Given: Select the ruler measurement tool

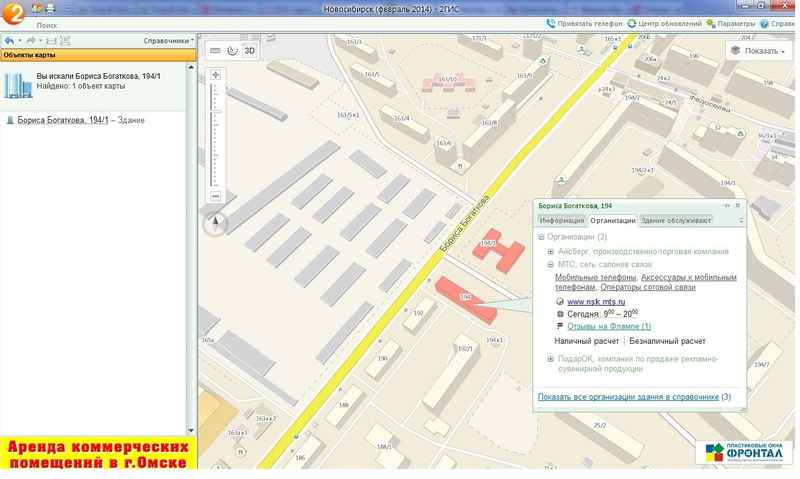Looking at the screenshot, I should [214, 50].
